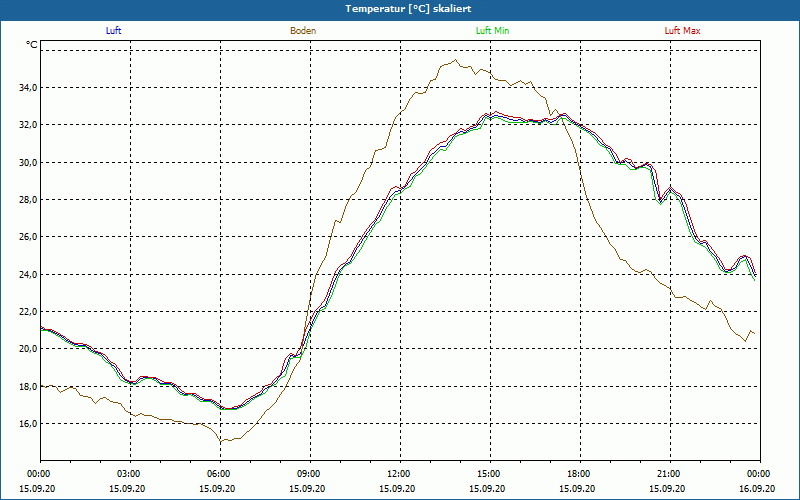Click the 20,0 y-axis value

(x=28, y=349)
